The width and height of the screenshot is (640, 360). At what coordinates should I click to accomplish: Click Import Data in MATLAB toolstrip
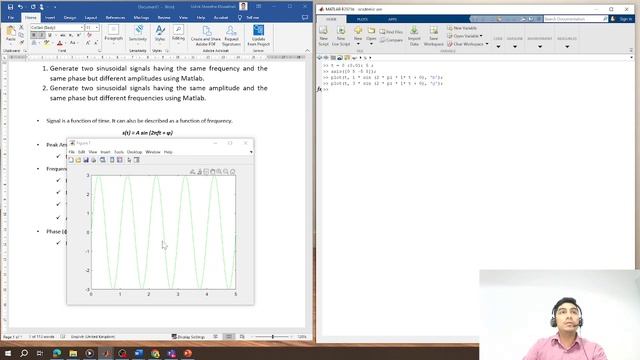tap(414, 36)
